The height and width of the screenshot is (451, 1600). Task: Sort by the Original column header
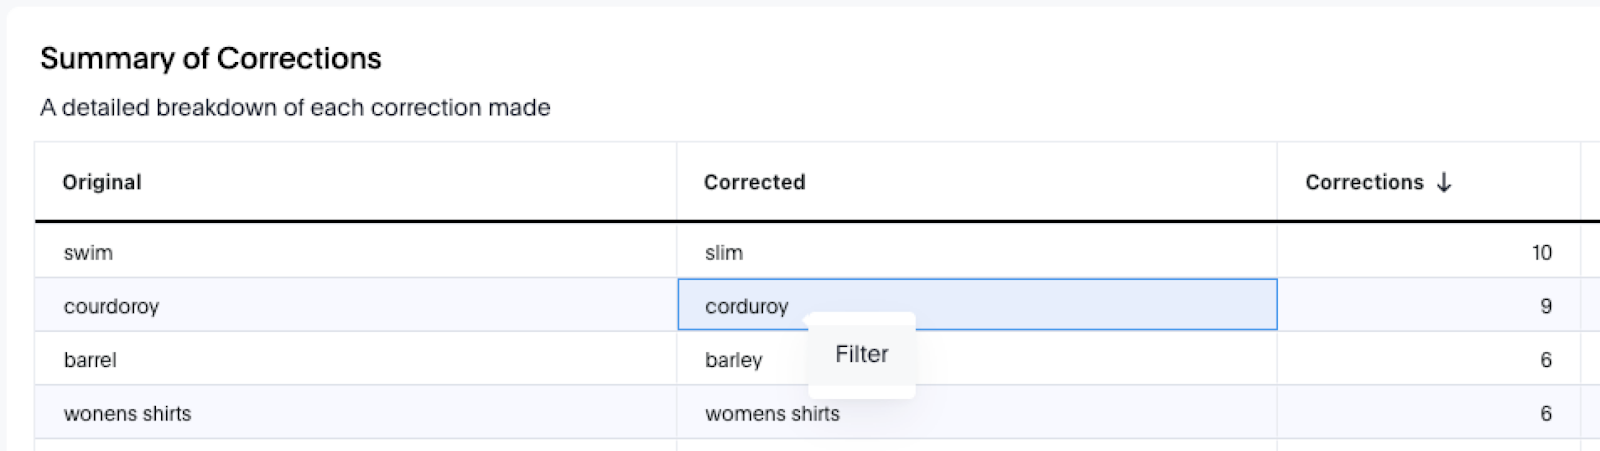pyautogui.click(x=102, y=183)
